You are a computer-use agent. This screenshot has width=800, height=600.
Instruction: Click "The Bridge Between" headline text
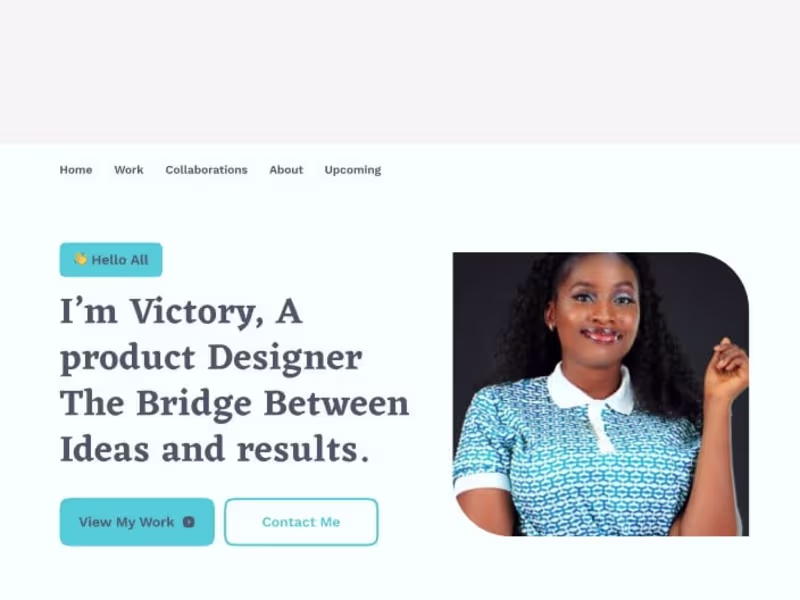[235, 405]
